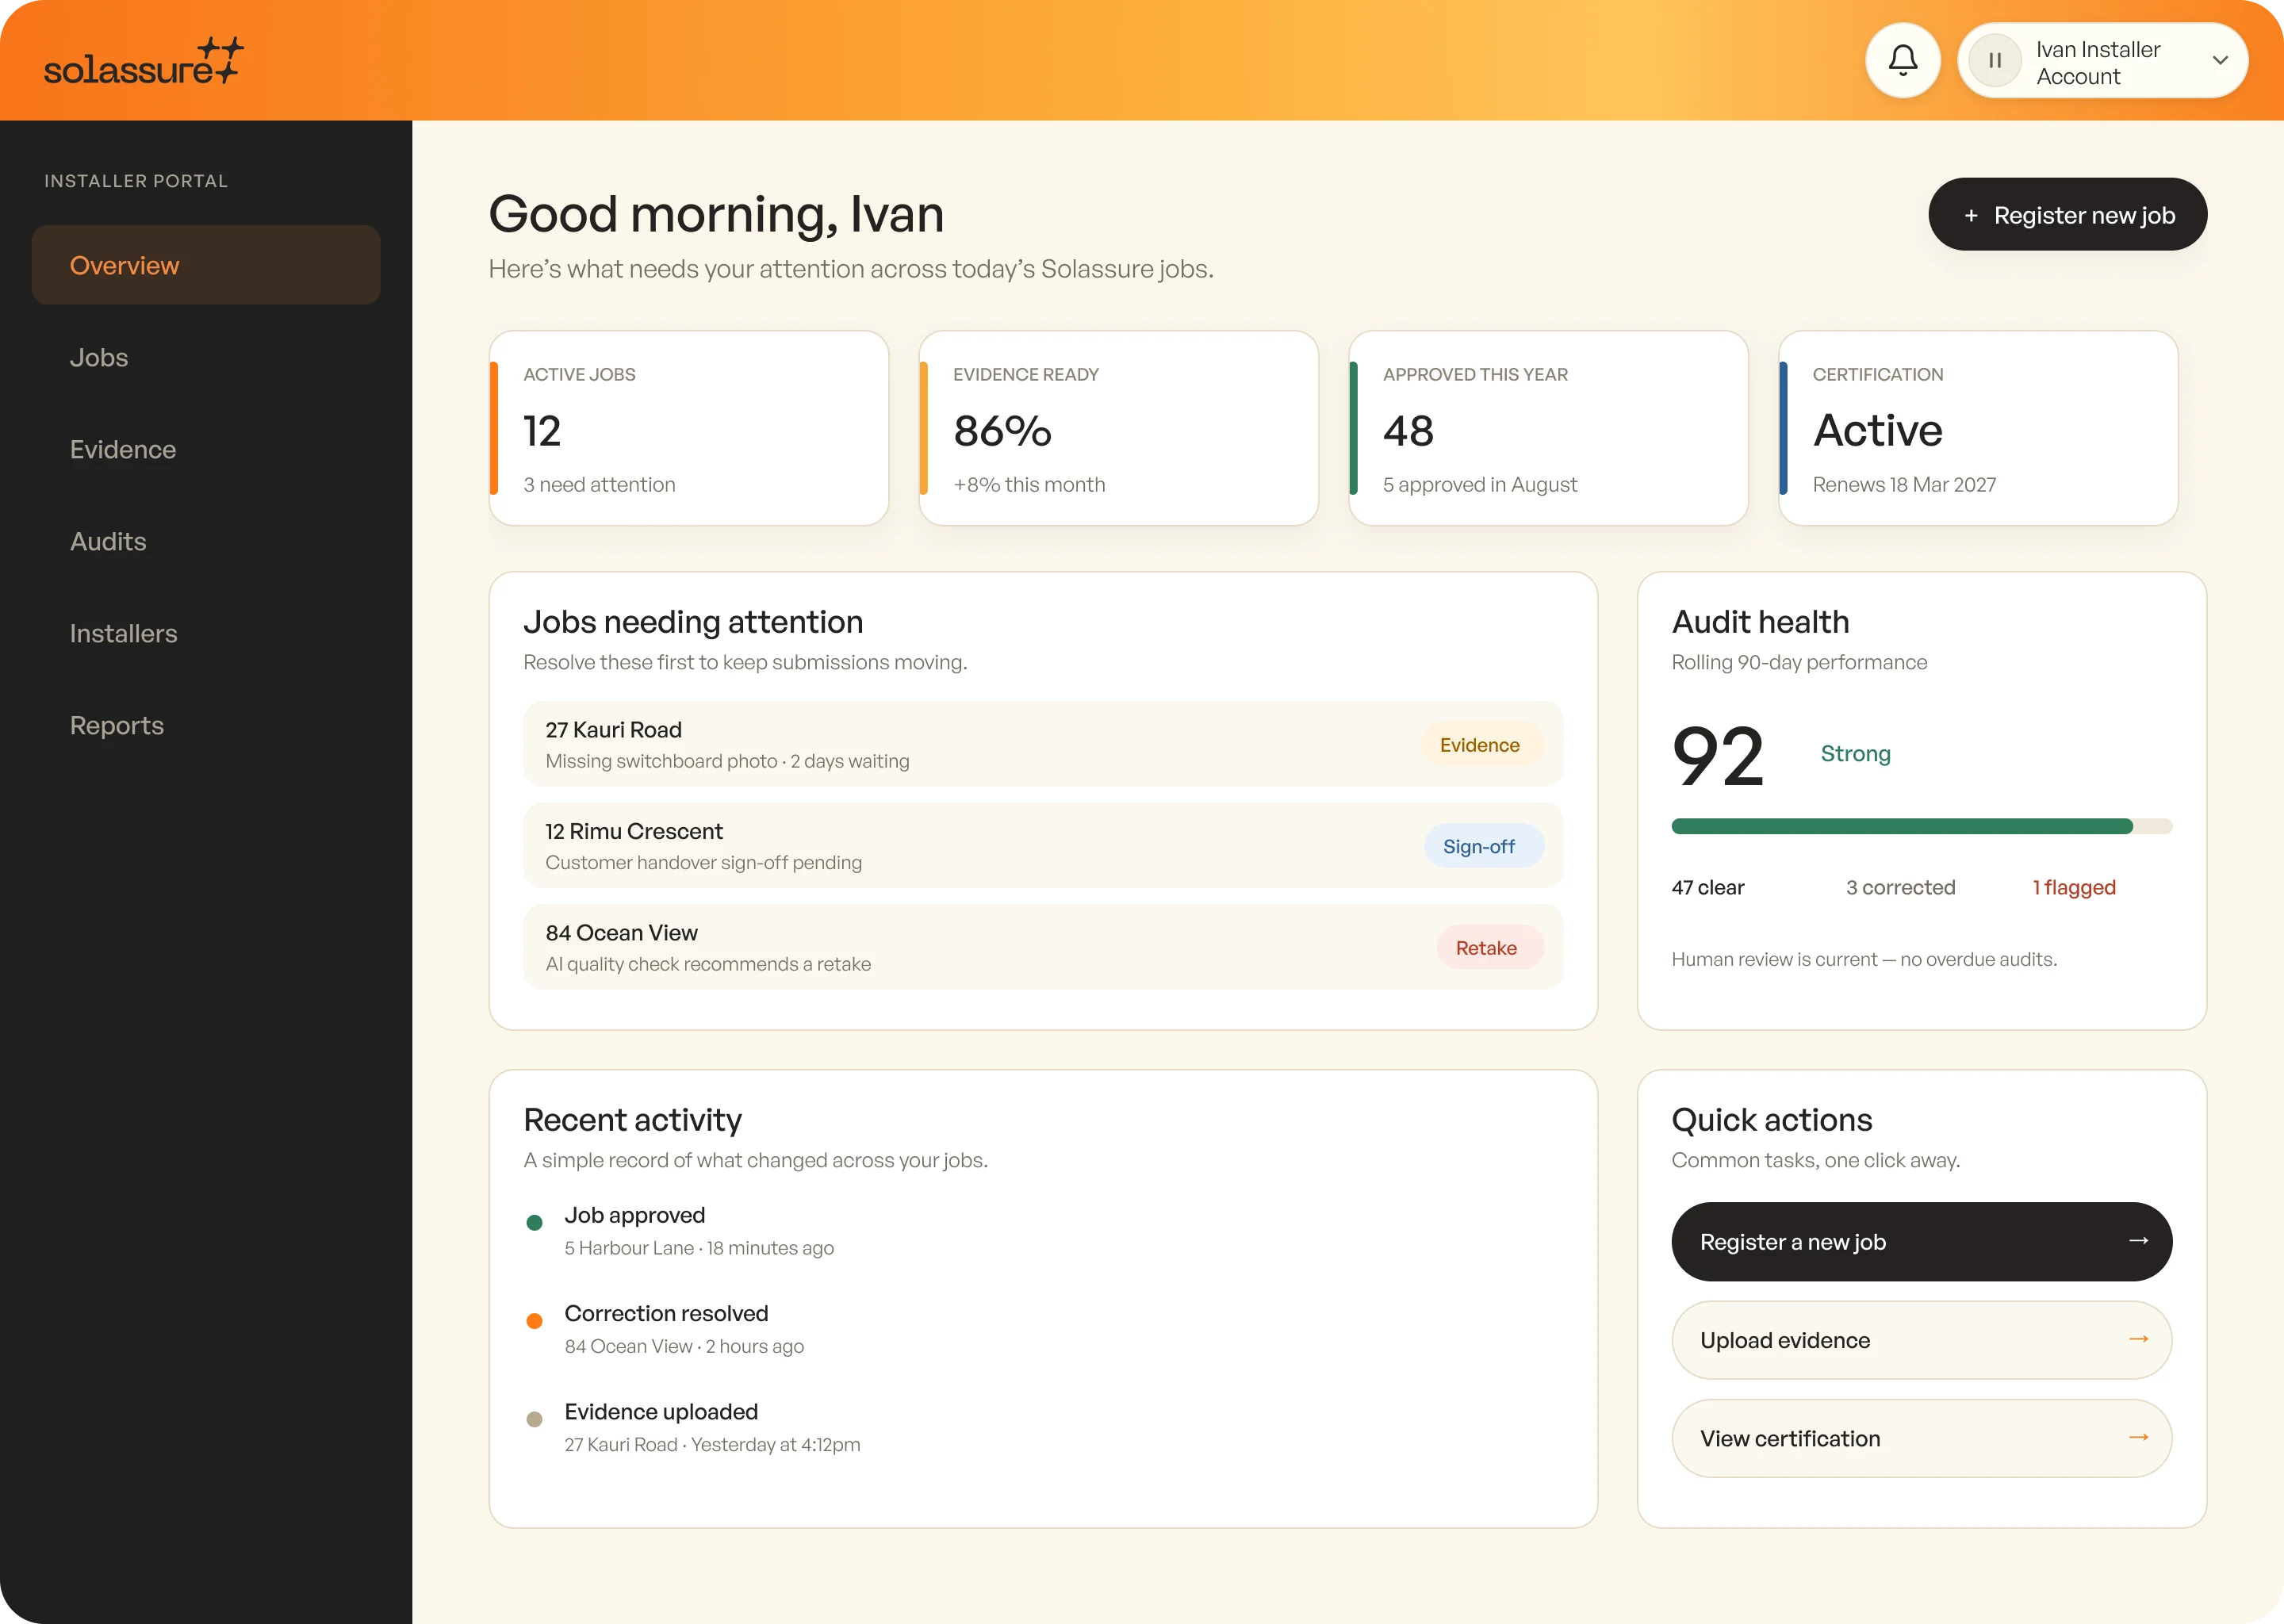Click the Solassure logo
This screenshot has width=2284, height=1624.
pyautogui.click(x=144, y=61)
